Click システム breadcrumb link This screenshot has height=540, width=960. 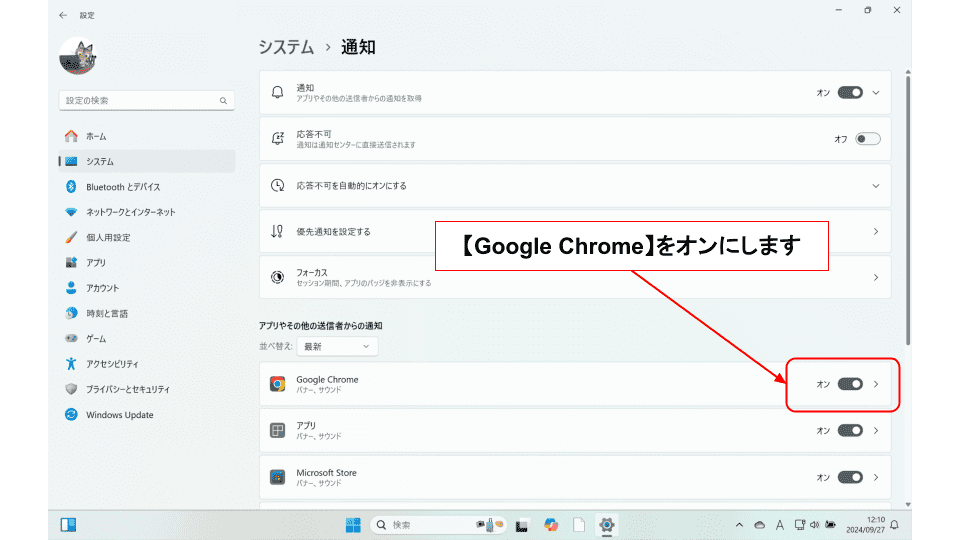click(x=285, y=47)
